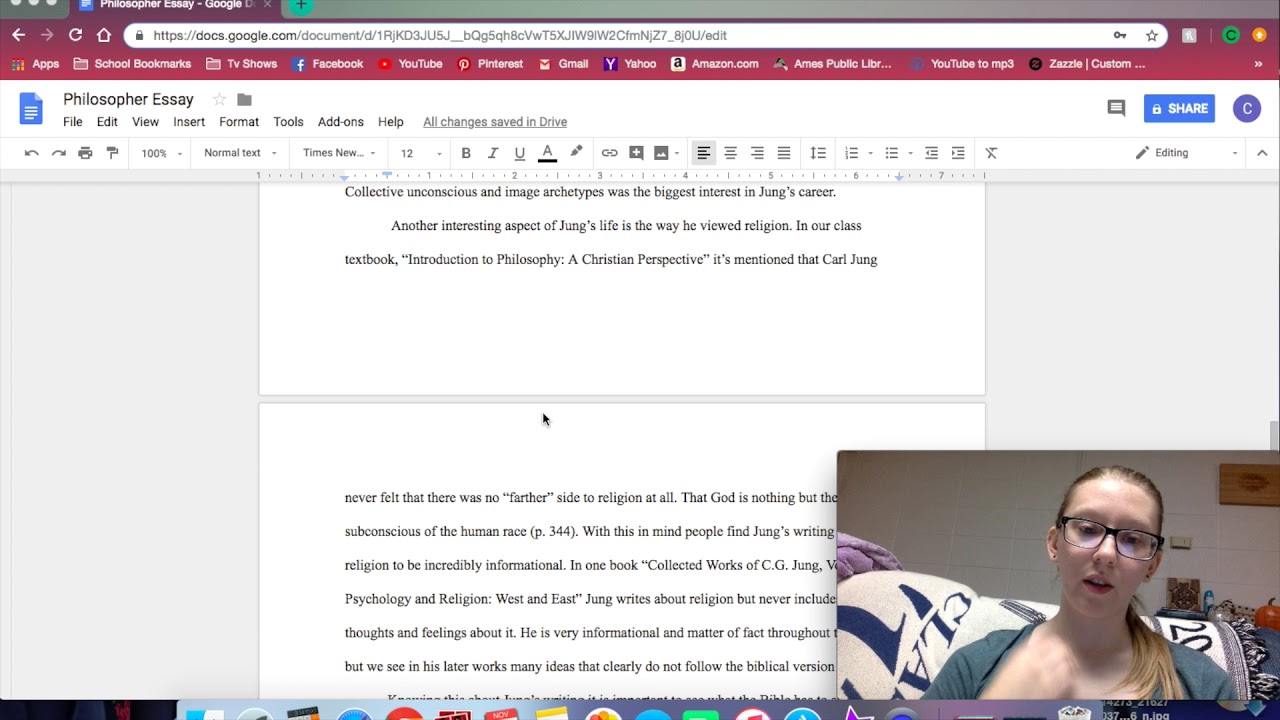The image size is (1280, 720).
Task: Click the browser back arrow
Action: point(19,35)
